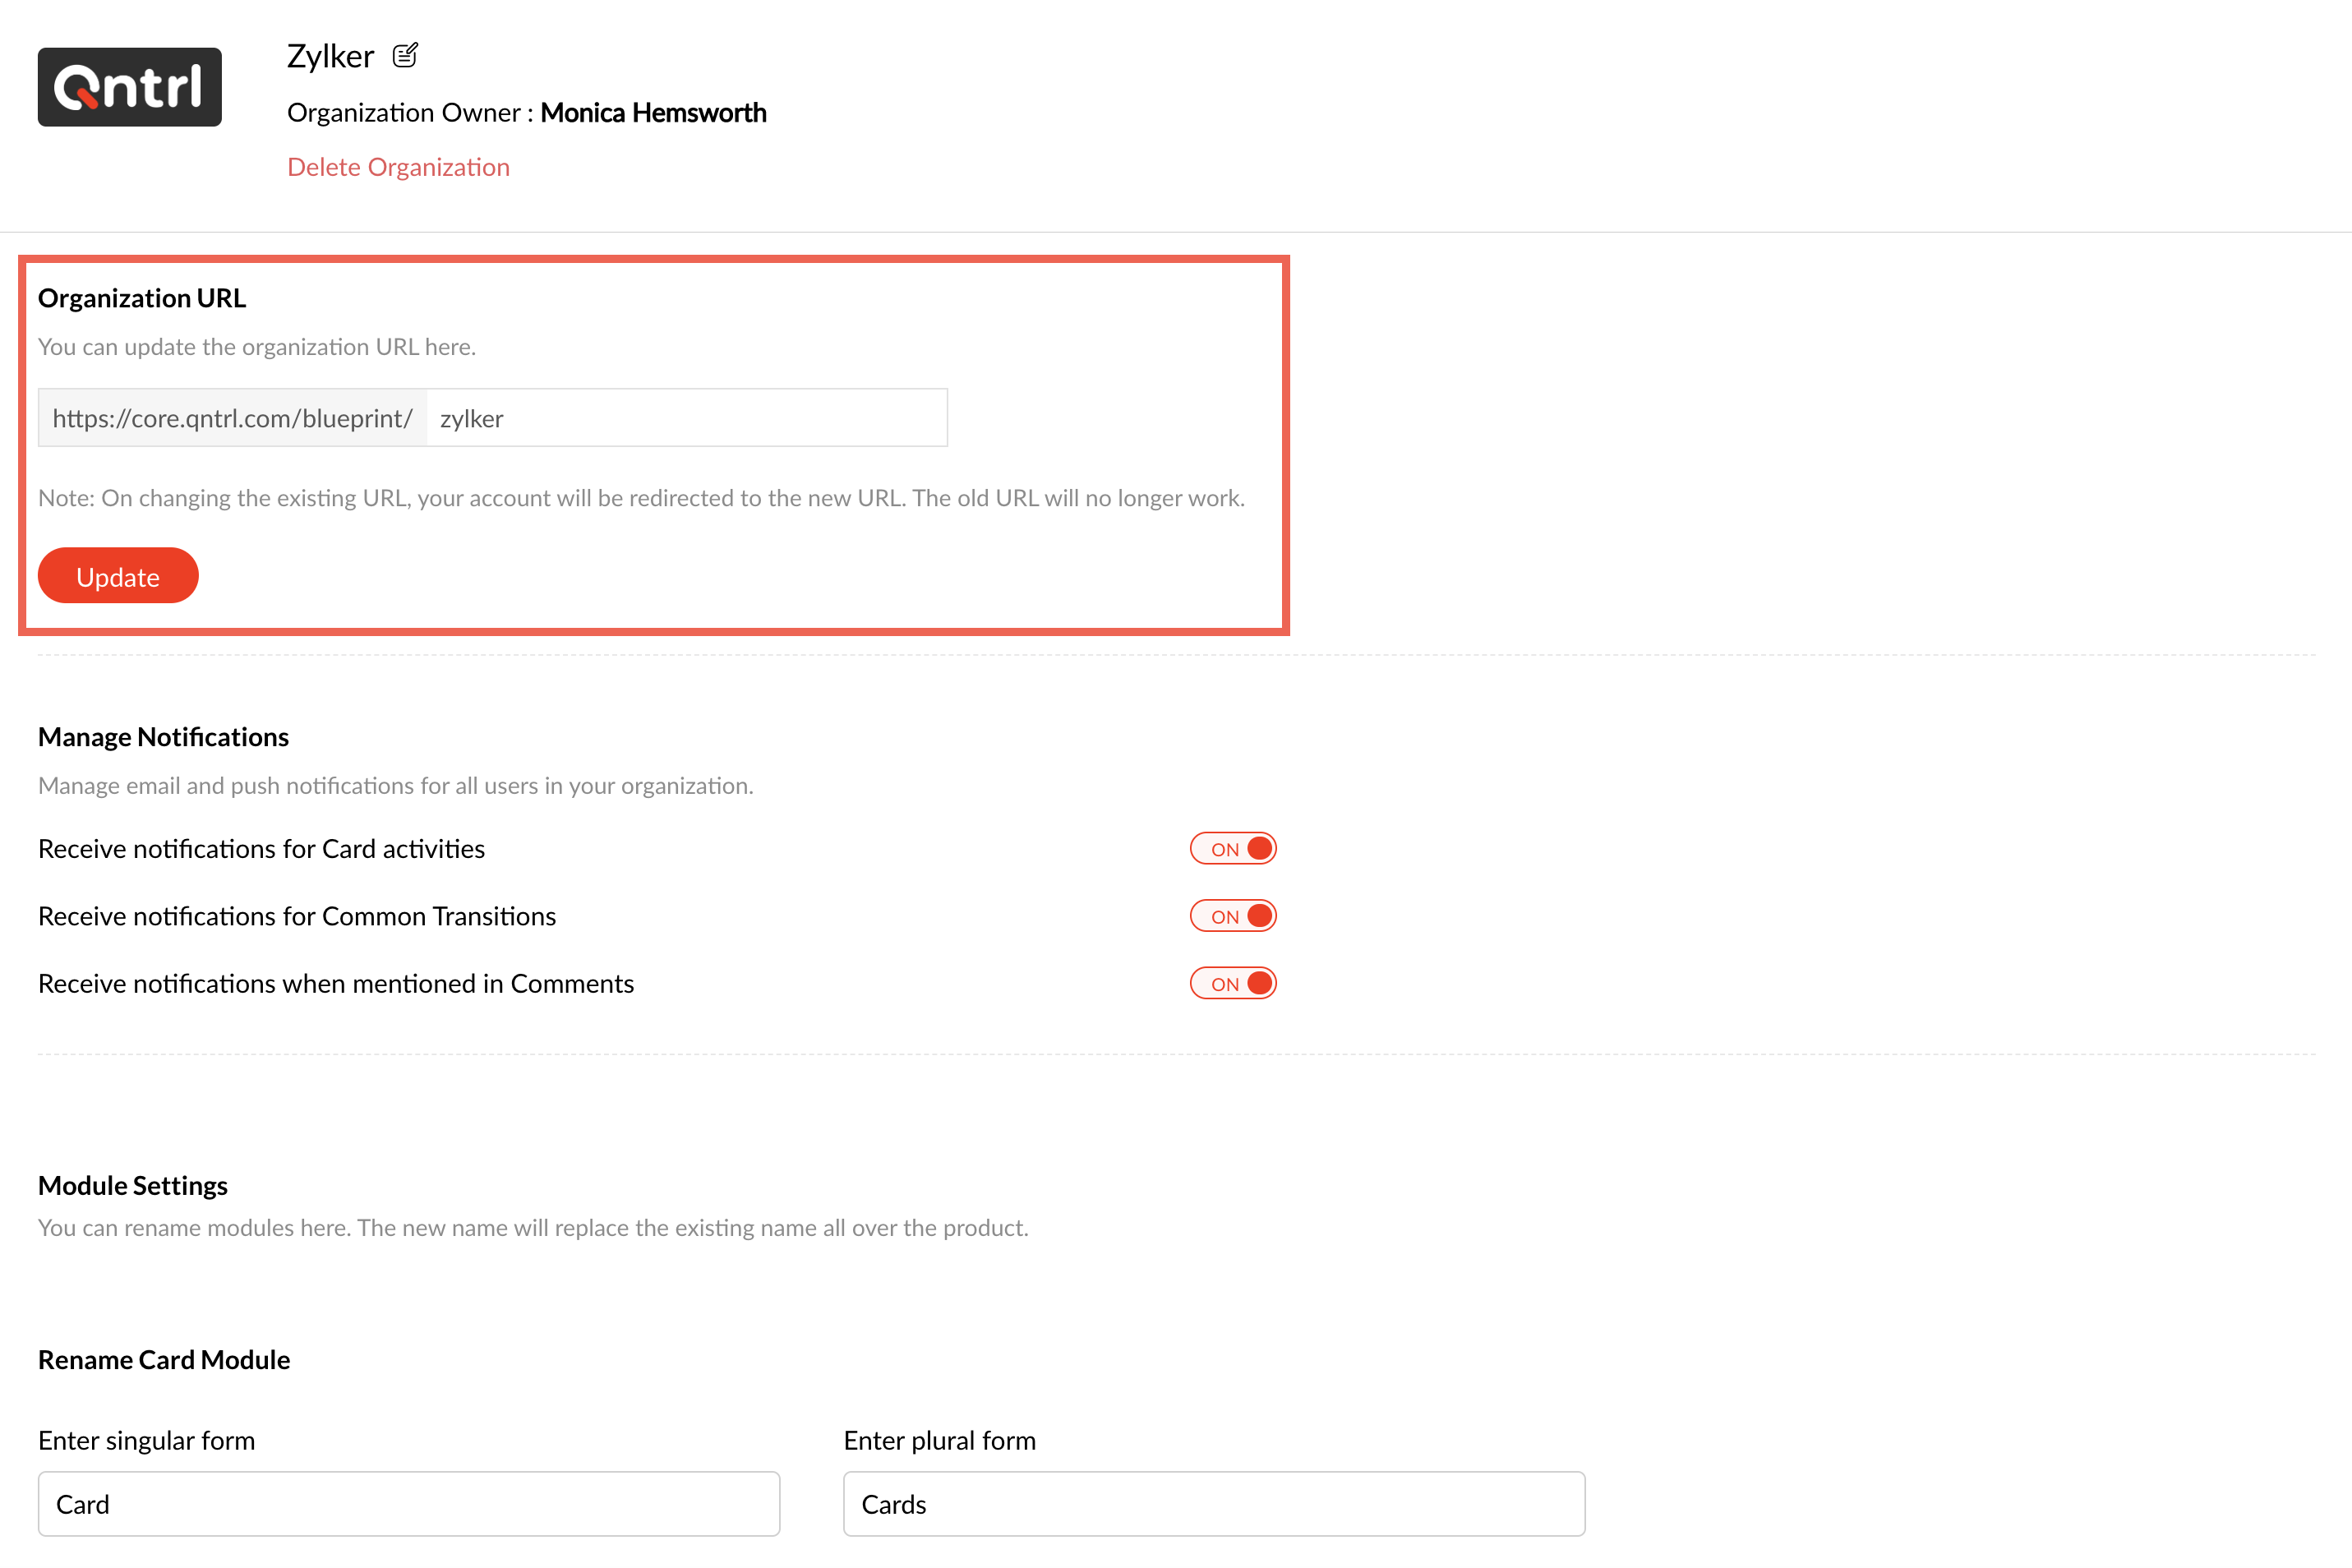Toggle Card activities notifications switch

tap(1232, 848)
